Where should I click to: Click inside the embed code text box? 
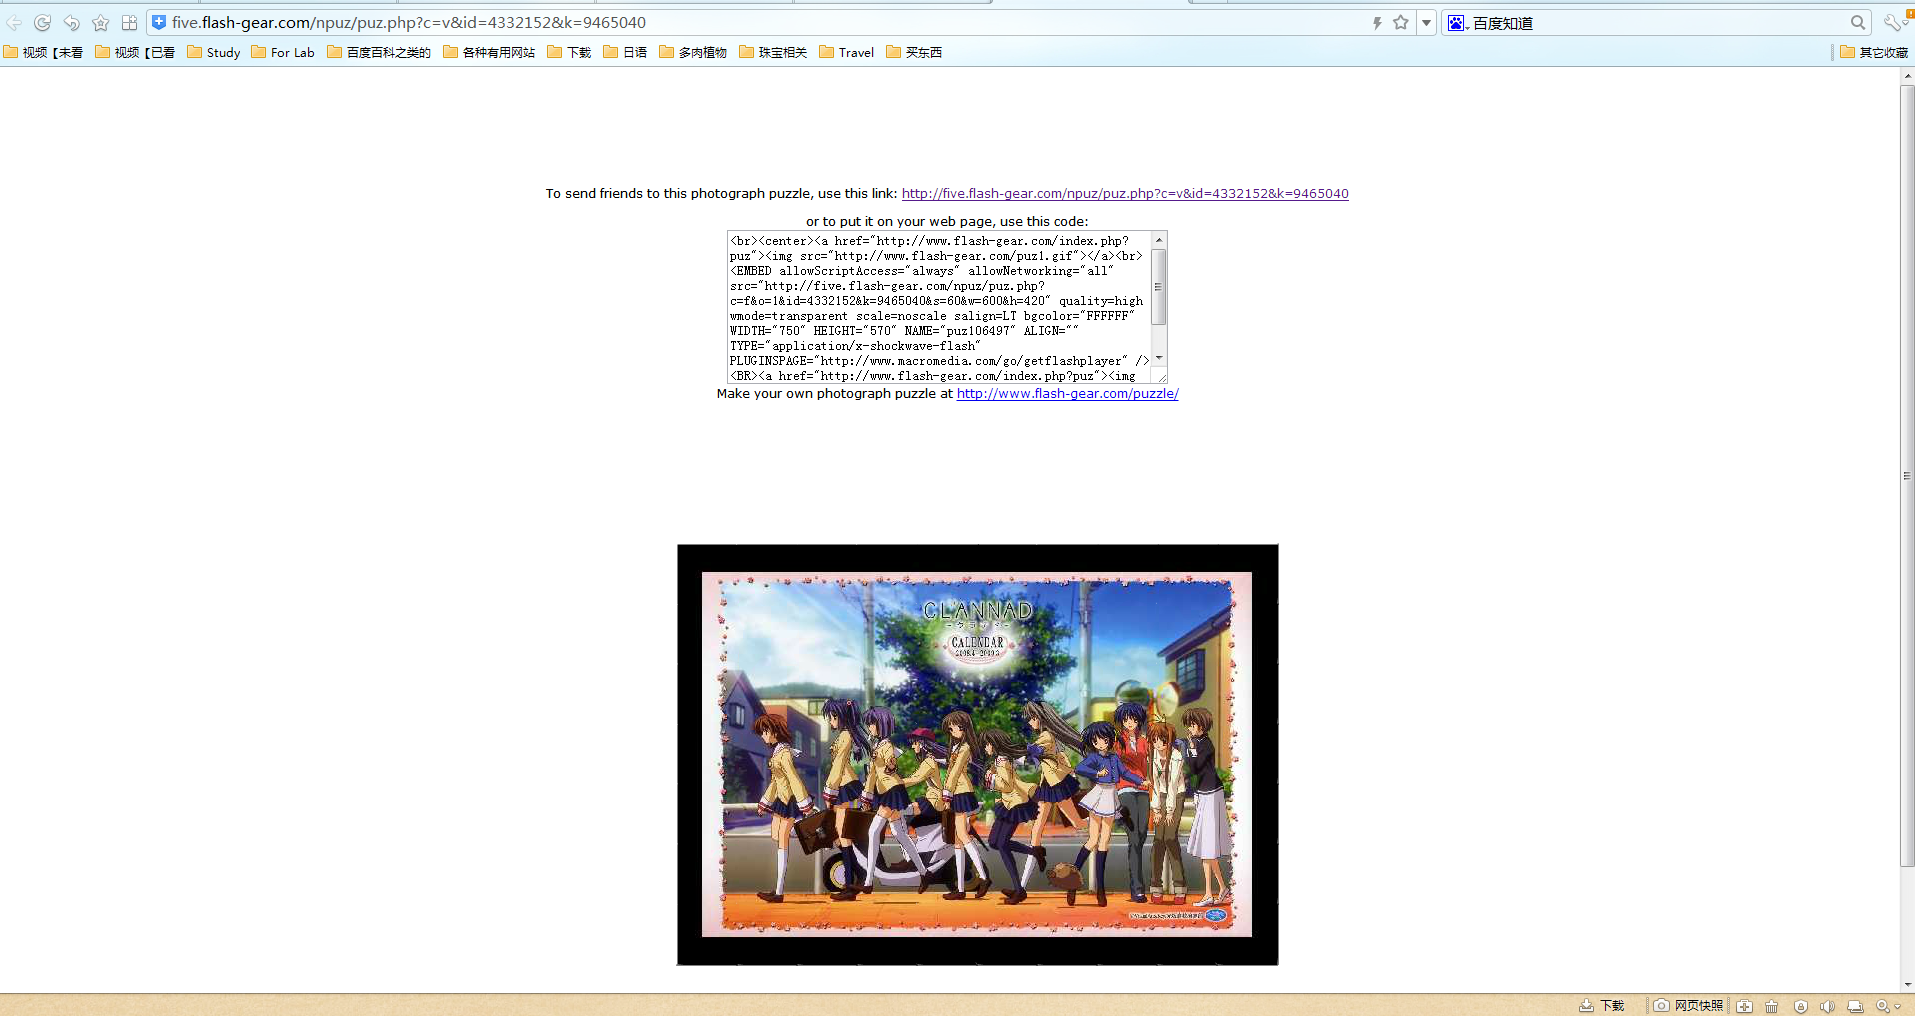(938, 307)
